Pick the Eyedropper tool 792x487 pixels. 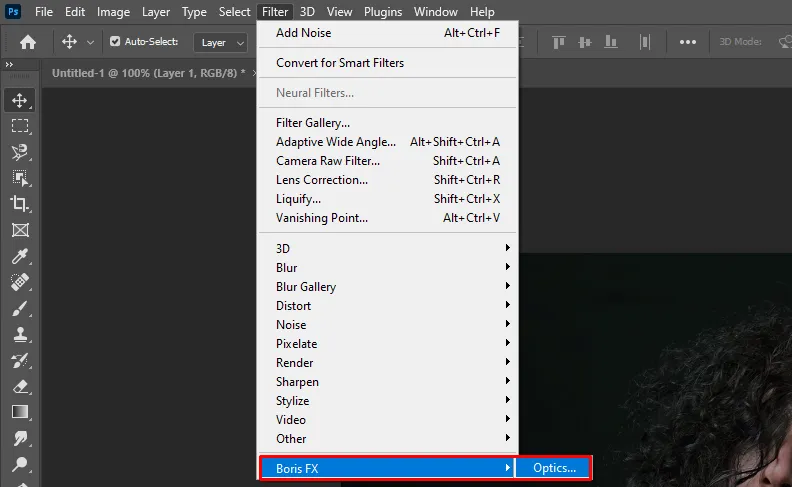click(19, 256)
